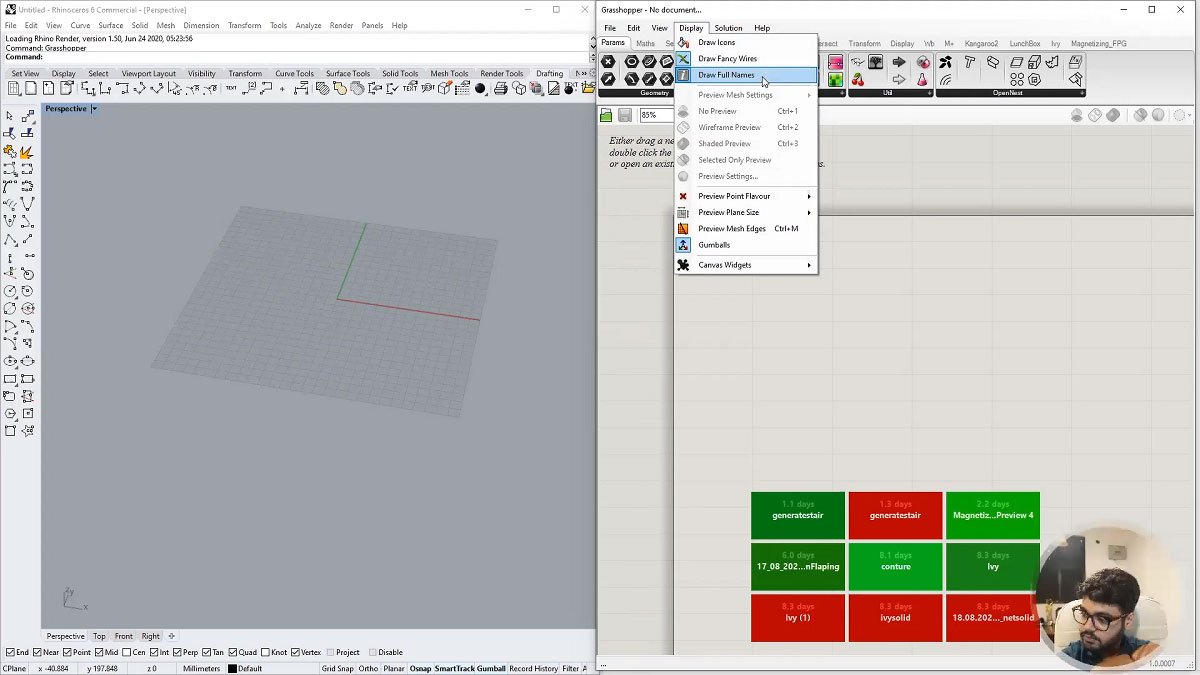The width and height of the screenshot is (1200, 675).
Task: Open the Perspective viewport dropdown arrow
Action: [94, 109]
